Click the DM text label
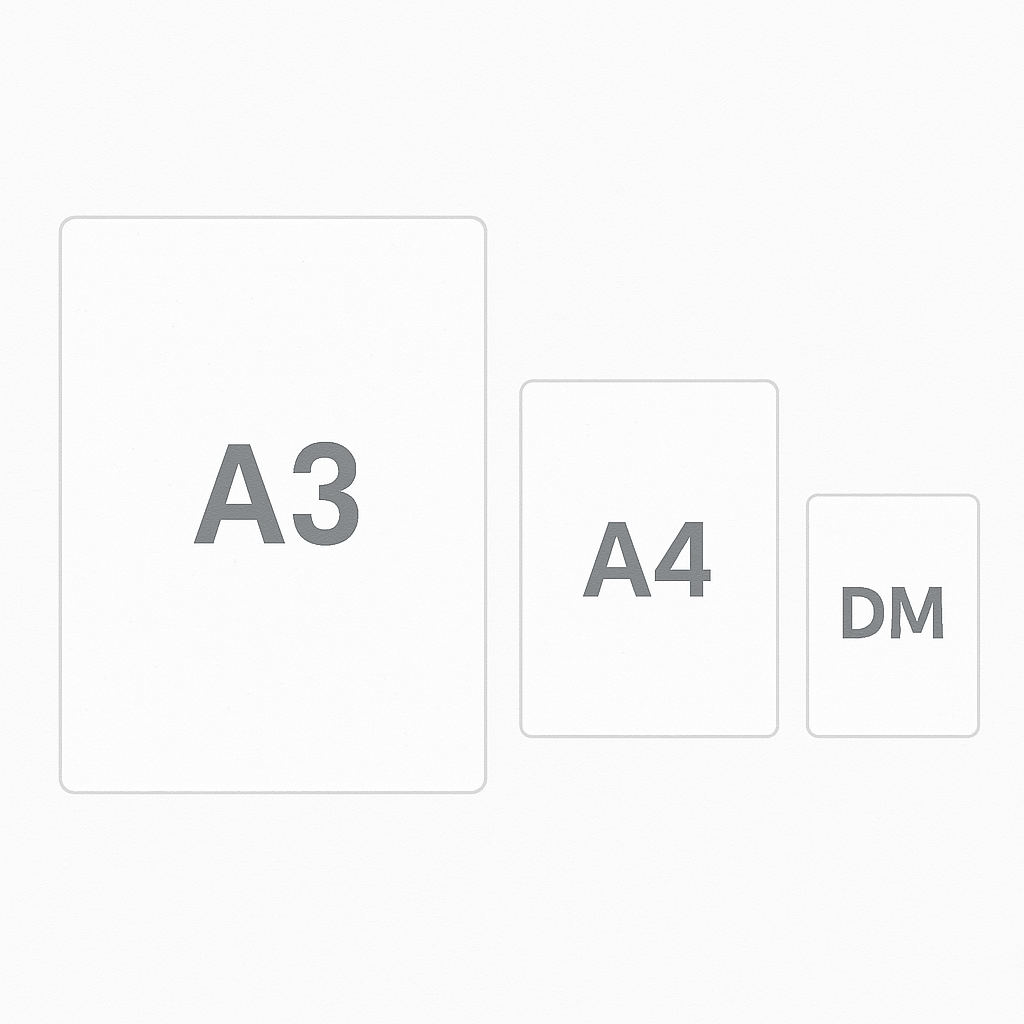This screenshot has height=1024, width=1024. pyautogui.click(x=892, y=614)
